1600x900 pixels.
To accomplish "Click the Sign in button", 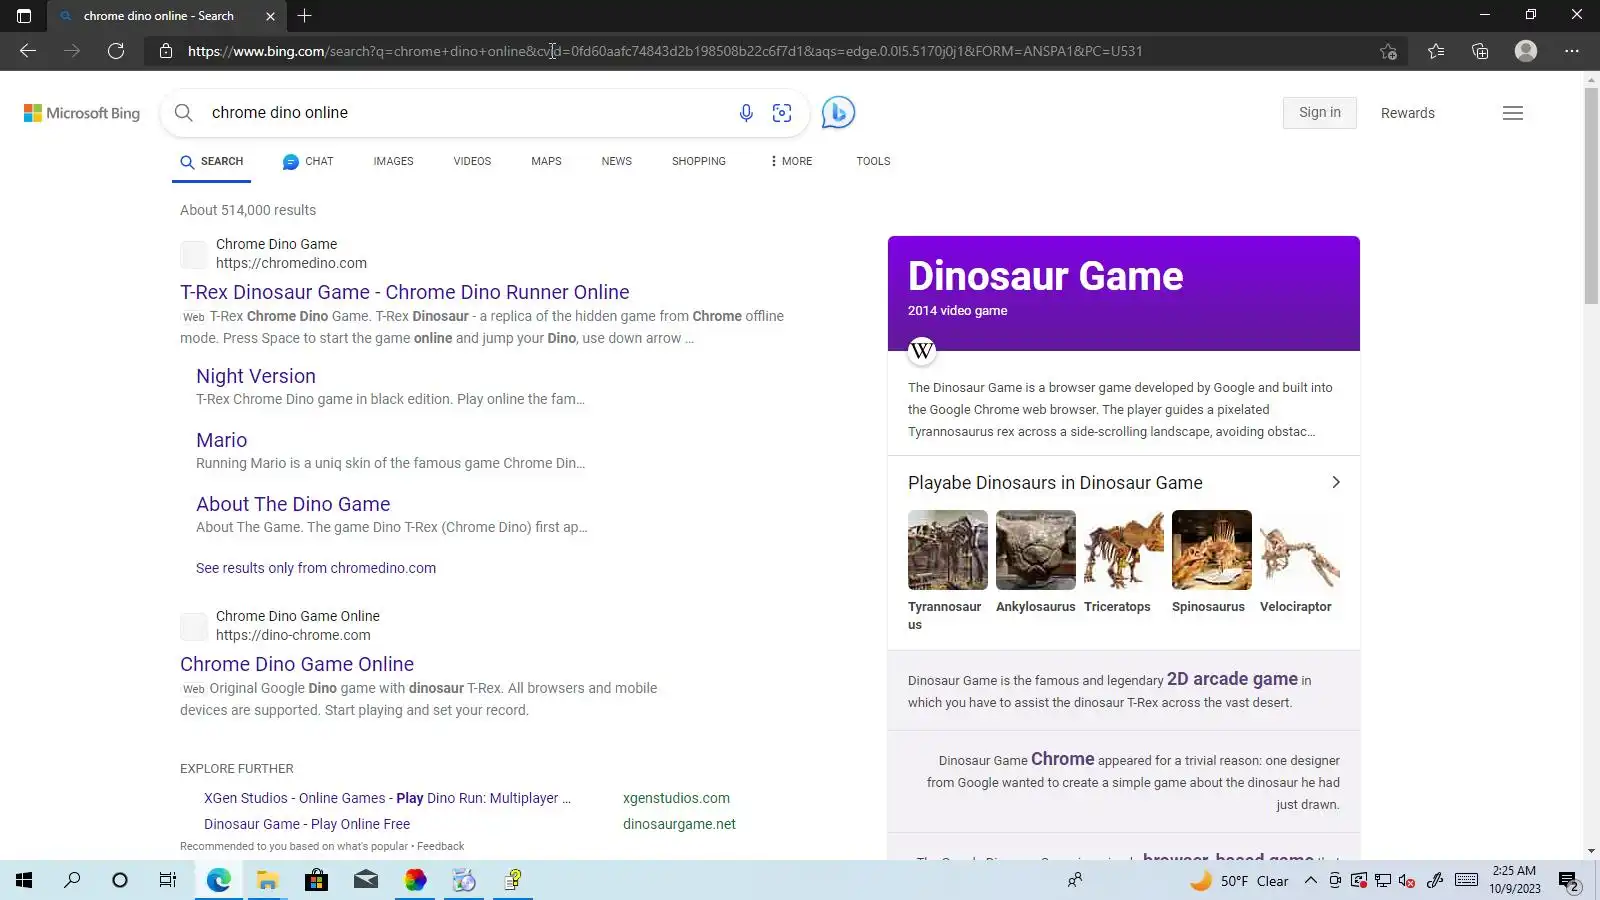I will coord(1320,113).
